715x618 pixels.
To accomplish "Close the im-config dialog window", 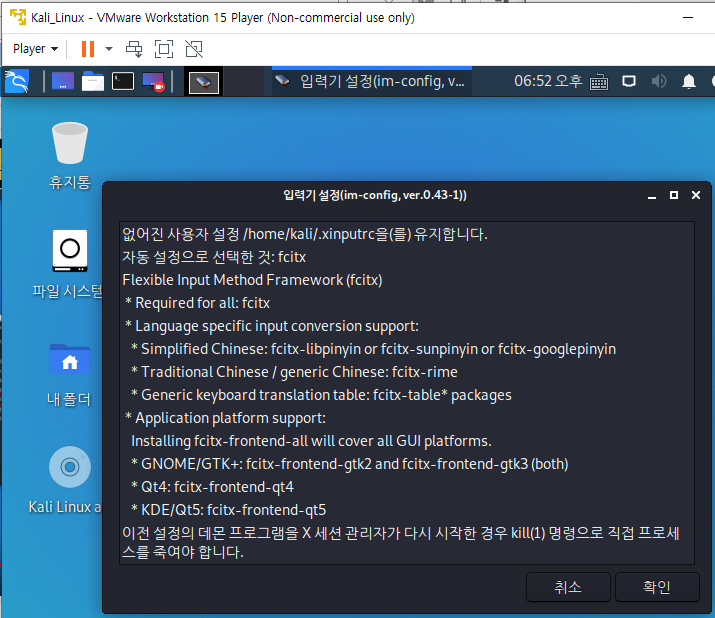I will click(696, 195).
